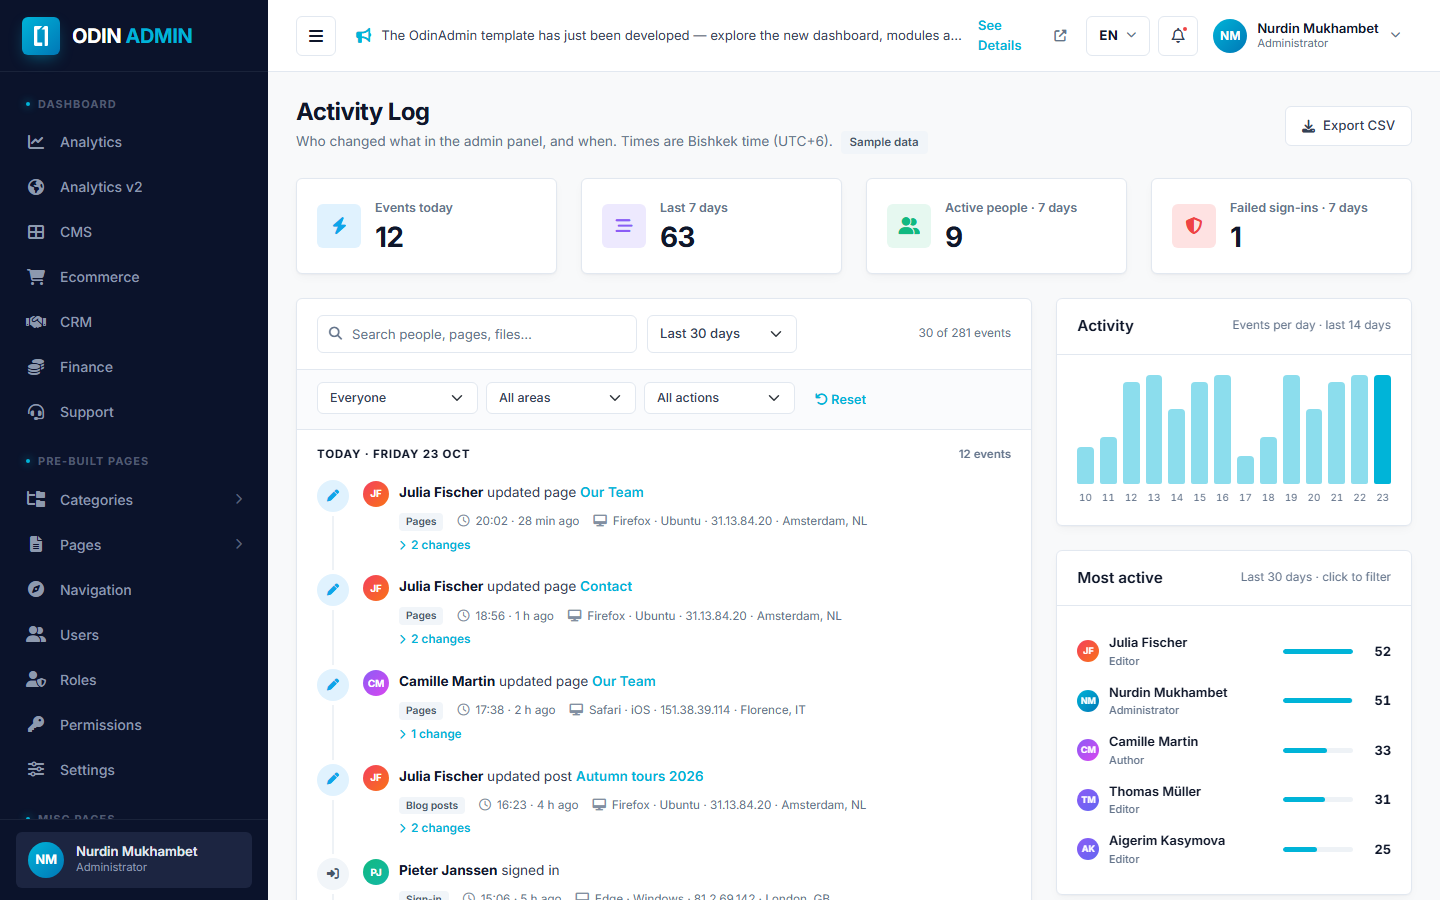Expand 1 change under Camille Martin's update
The image size is (1440, 900).
click(431, 734)
